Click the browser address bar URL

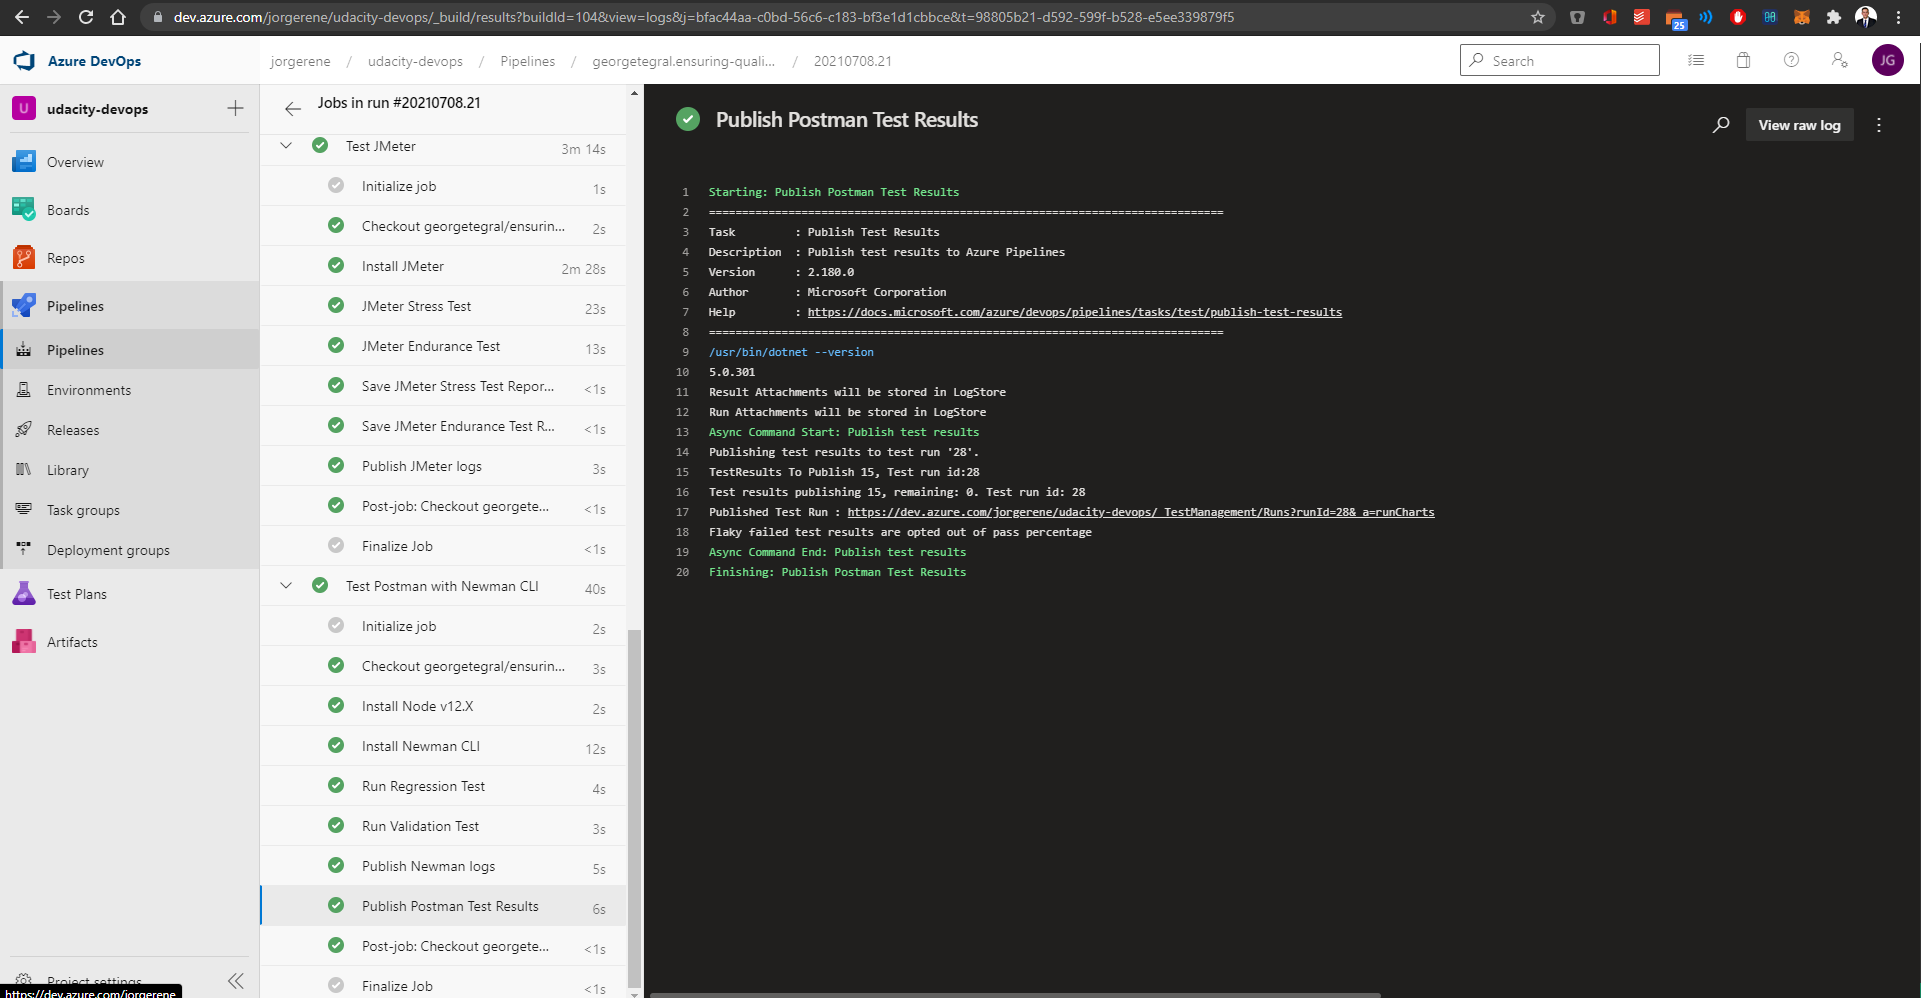704,17
